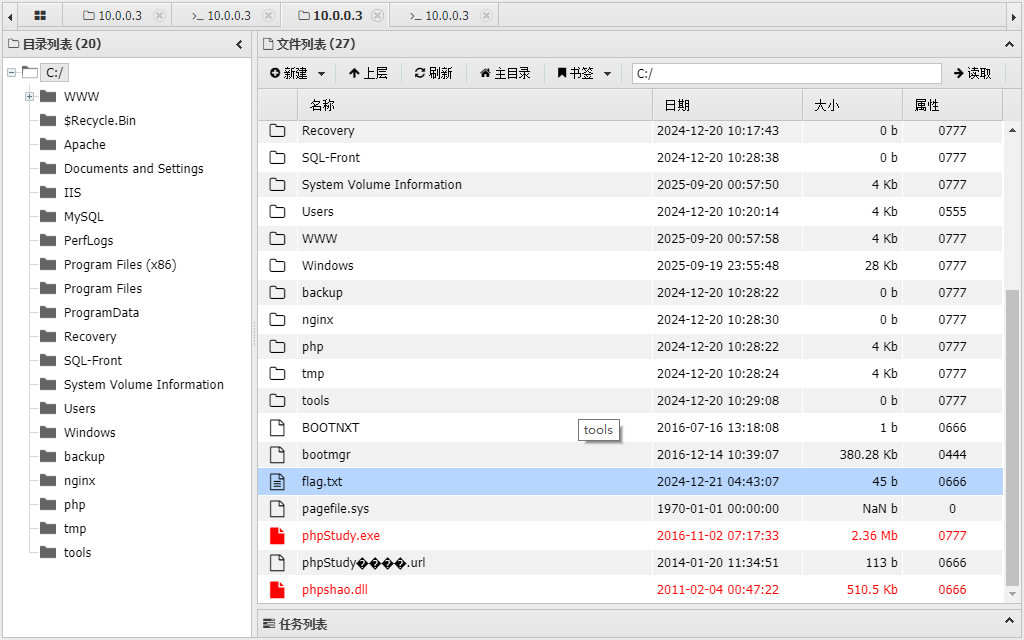Expand the WWW tree folder

pos(29,97)
